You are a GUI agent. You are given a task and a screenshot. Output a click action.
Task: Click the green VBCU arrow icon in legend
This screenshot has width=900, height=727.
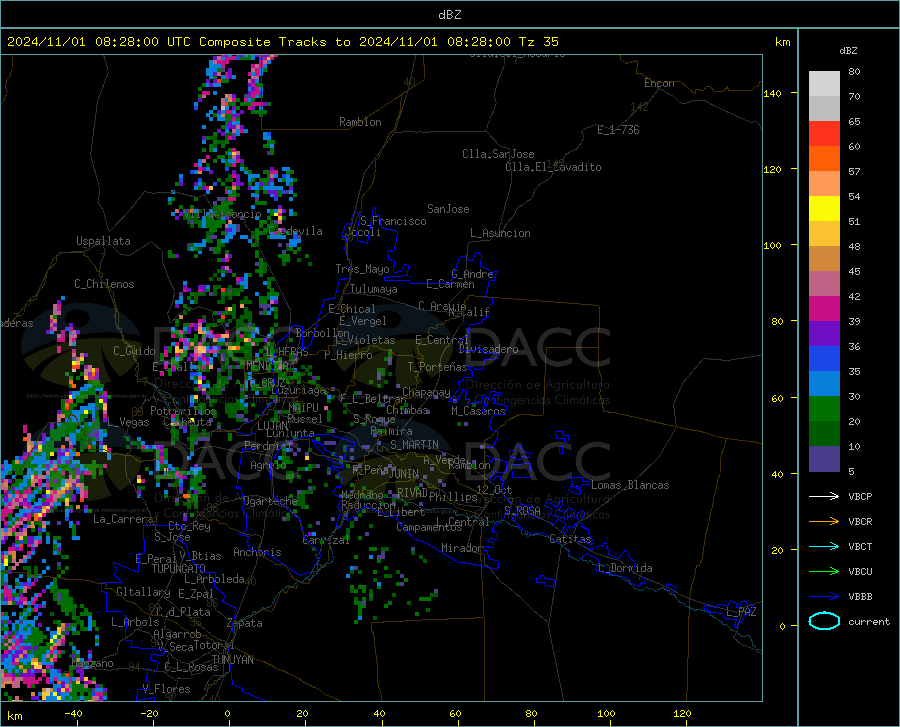point(824,572)
